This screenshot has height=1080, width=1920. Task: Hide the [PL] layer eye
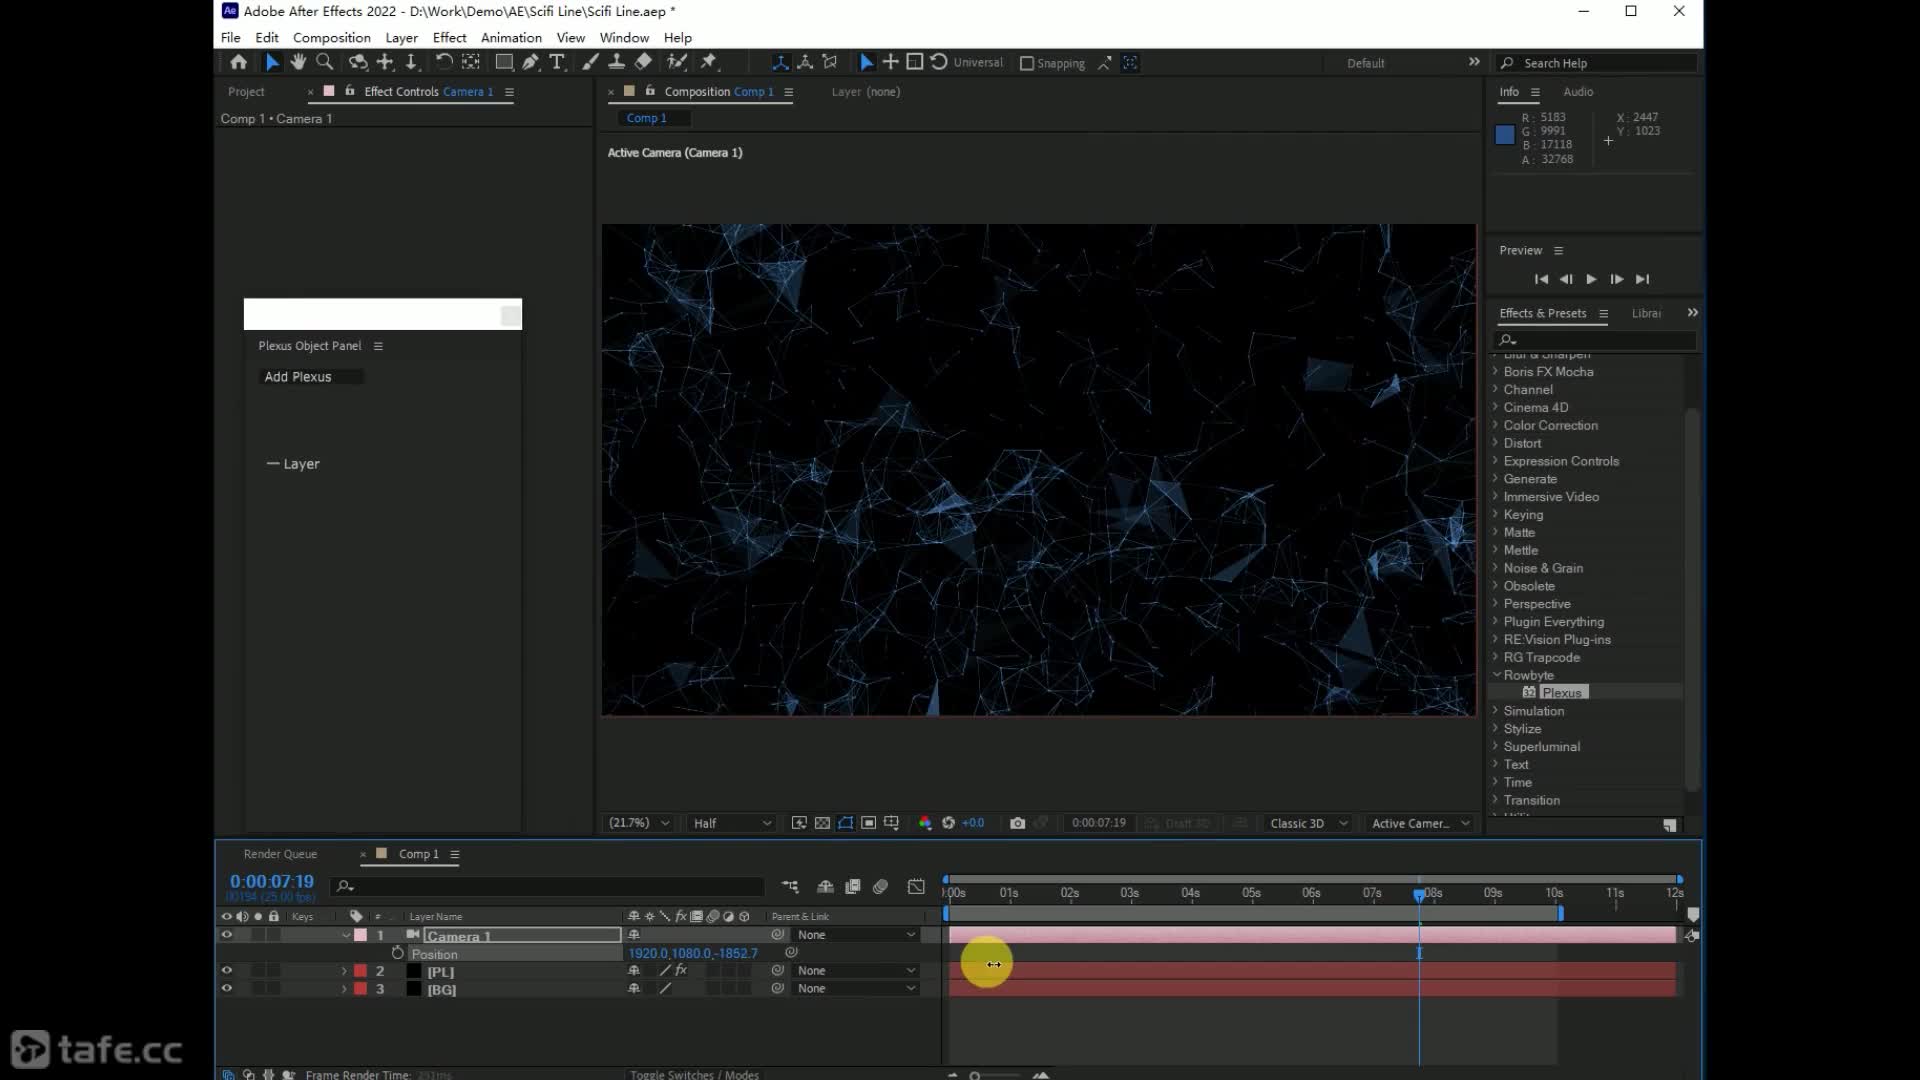coord(227,970)
